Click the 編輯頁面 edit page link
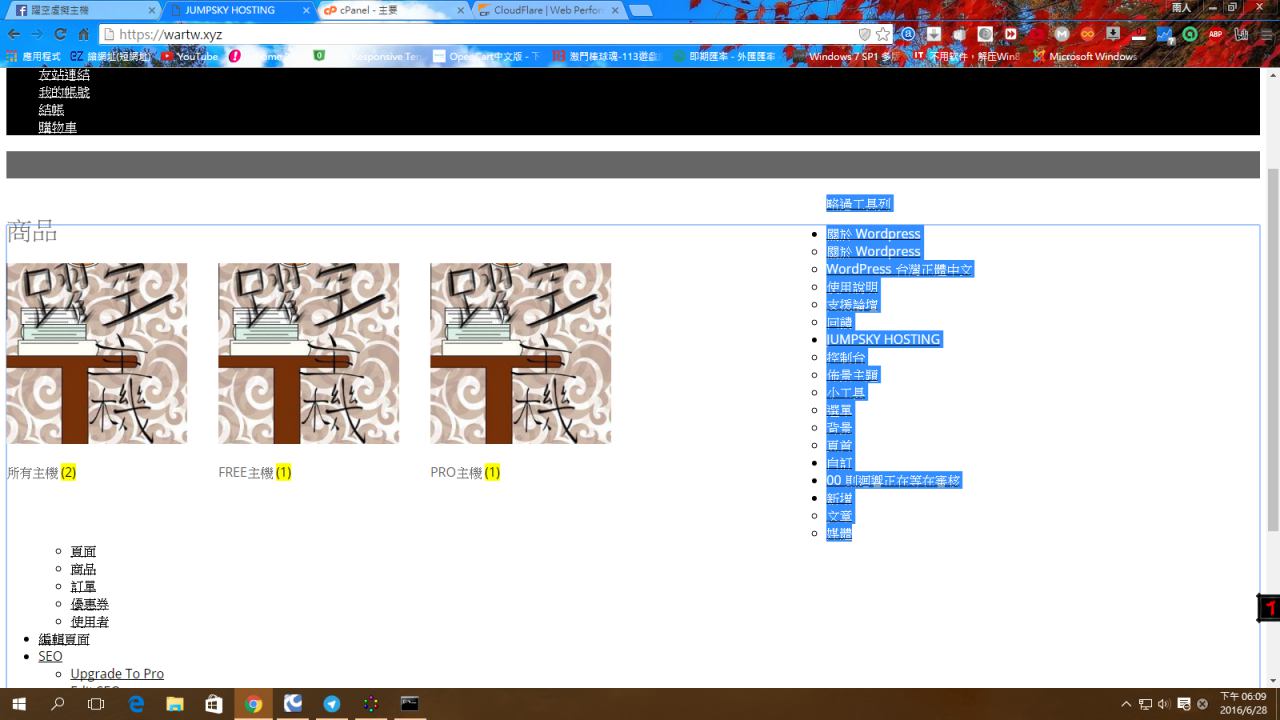 click(x=64, y=639)
